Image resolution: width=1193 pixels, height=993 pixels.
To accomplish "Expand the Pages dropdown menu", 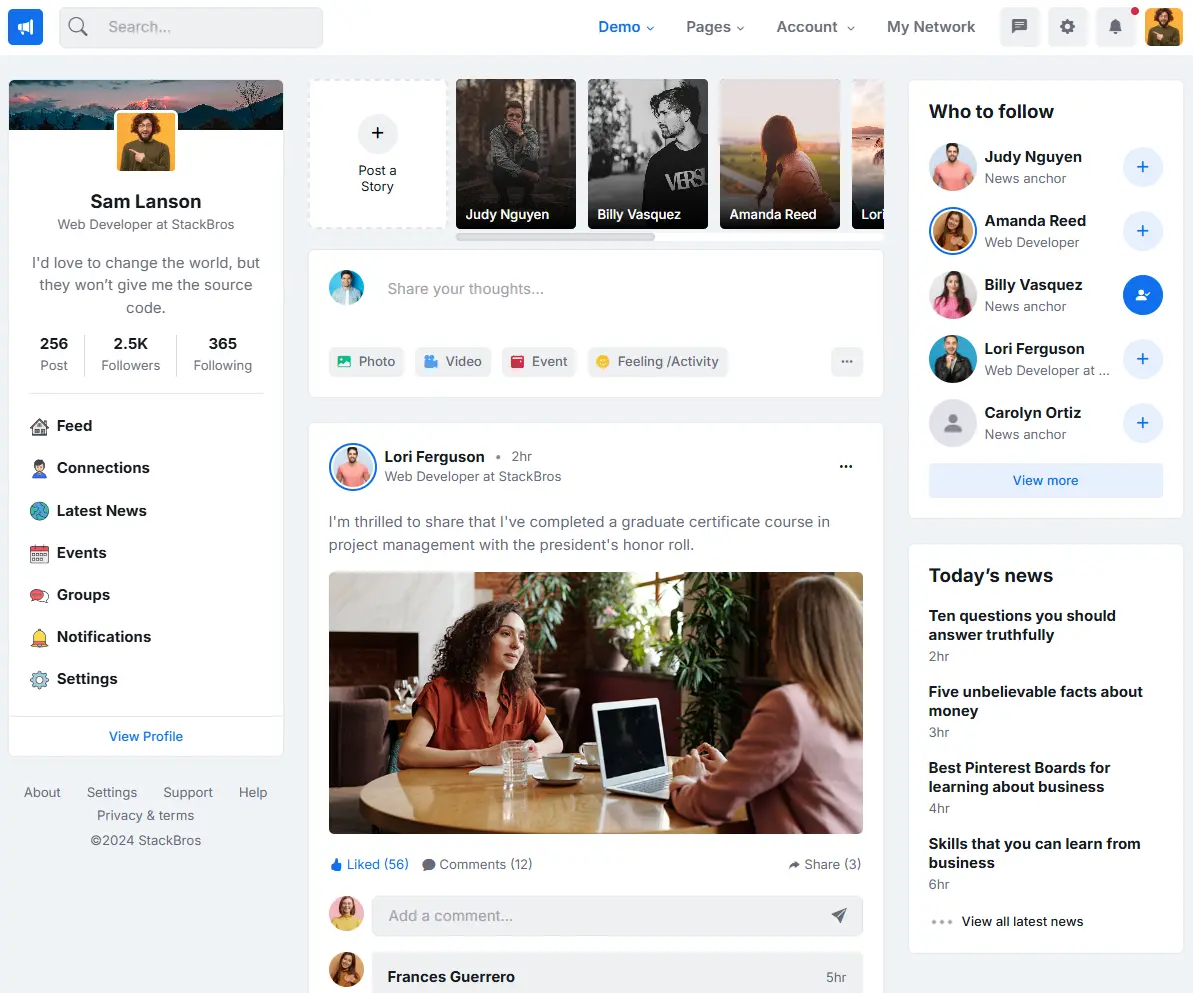I will tap(715, 27).
